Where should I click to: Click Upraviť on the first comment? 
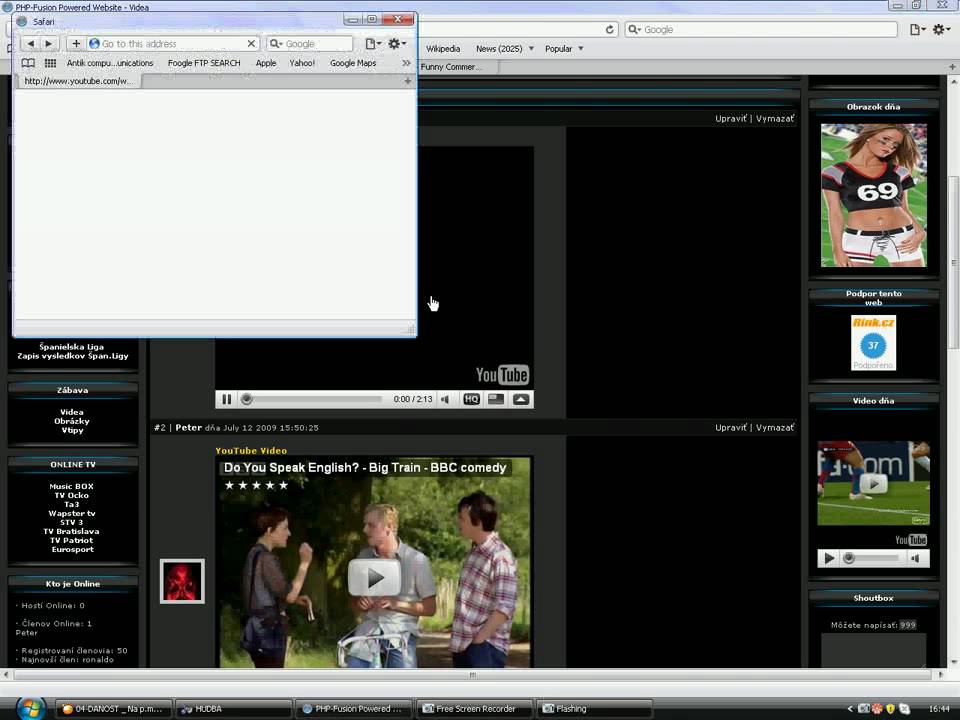point(731,119)
